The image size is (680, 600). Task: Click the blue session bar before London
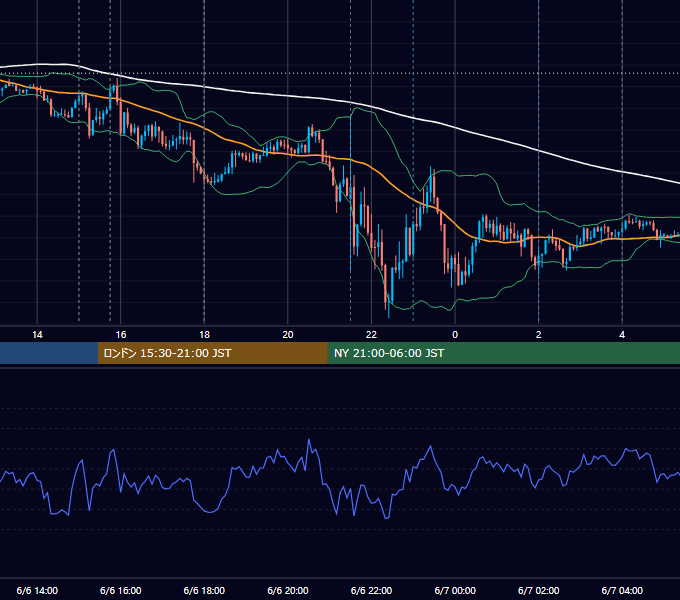[x=49, y=353]
